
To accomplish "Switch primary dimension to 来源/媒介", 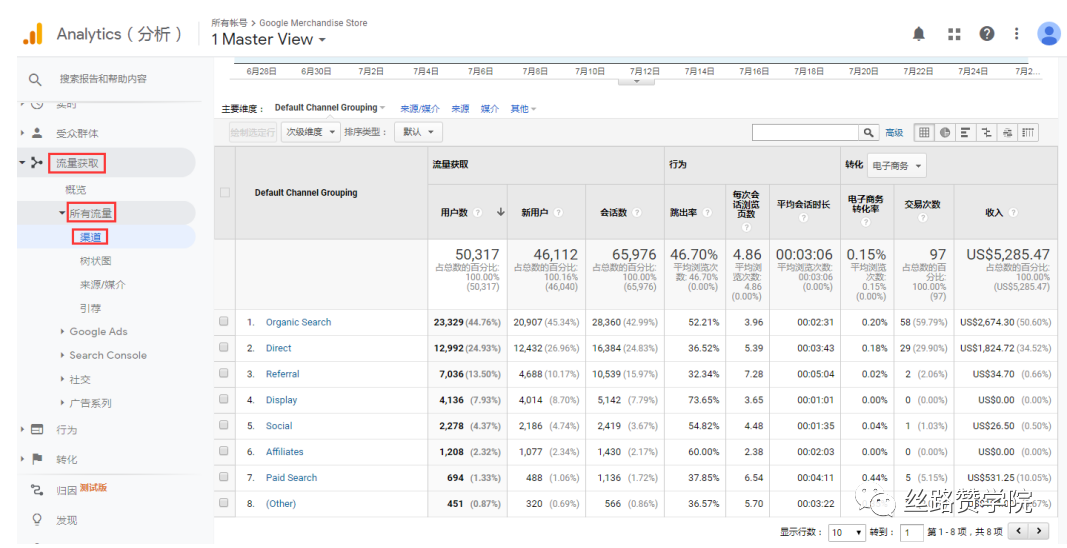I will click(x=420, y=108).
